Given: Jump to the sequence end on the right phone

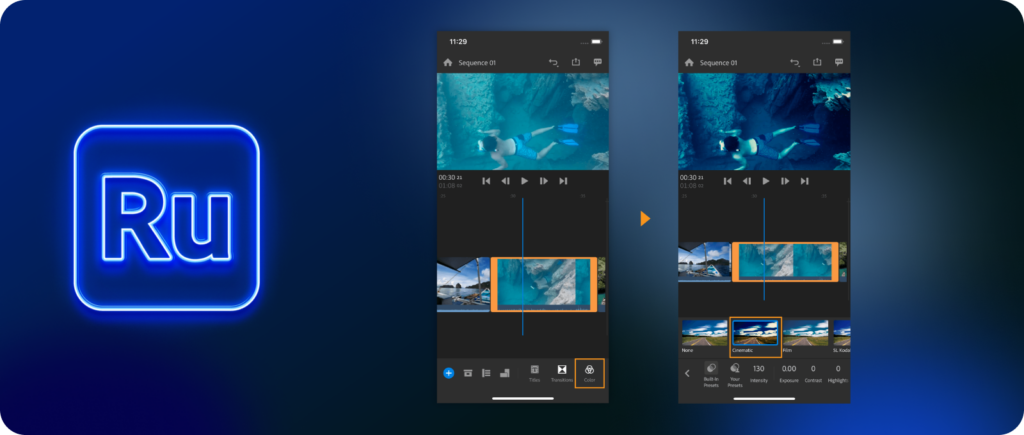Looking at the screenshot, I should pos(805,181).
